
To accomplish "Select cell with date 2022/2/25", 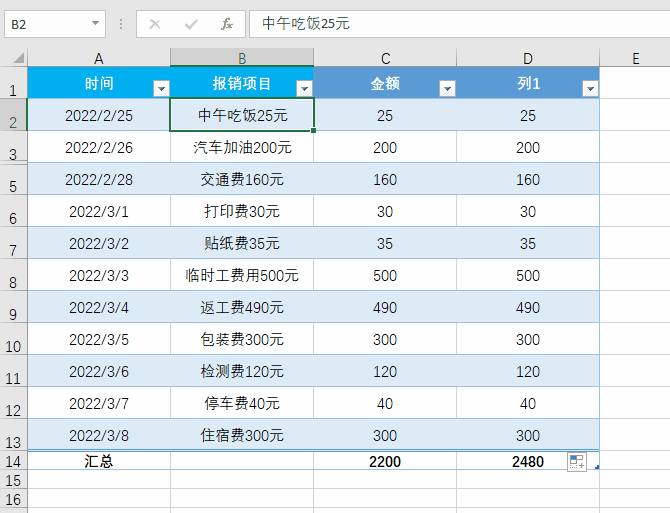I will (x=99, y=115).
